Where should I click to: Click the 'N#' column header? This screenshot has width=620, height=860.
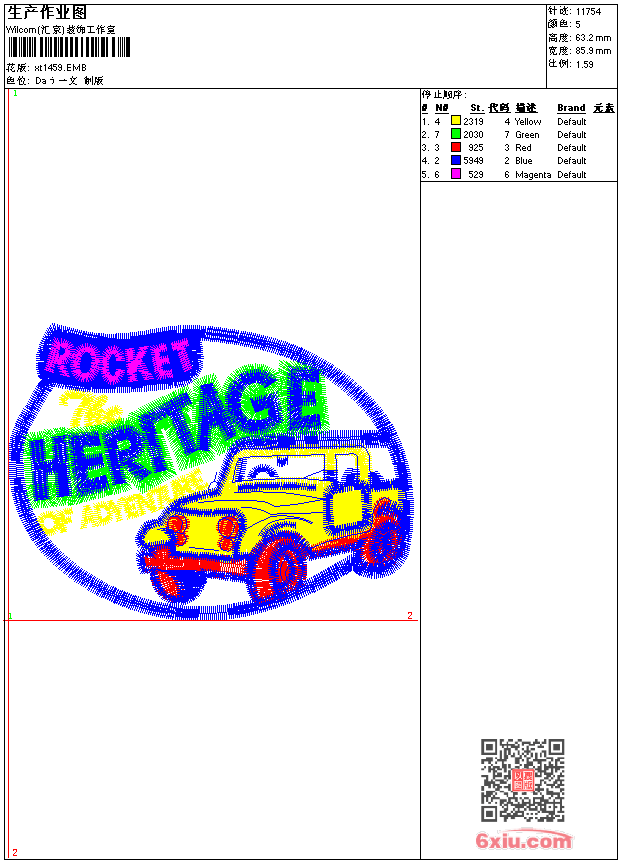pyautogui.click(x=442, y=108)
